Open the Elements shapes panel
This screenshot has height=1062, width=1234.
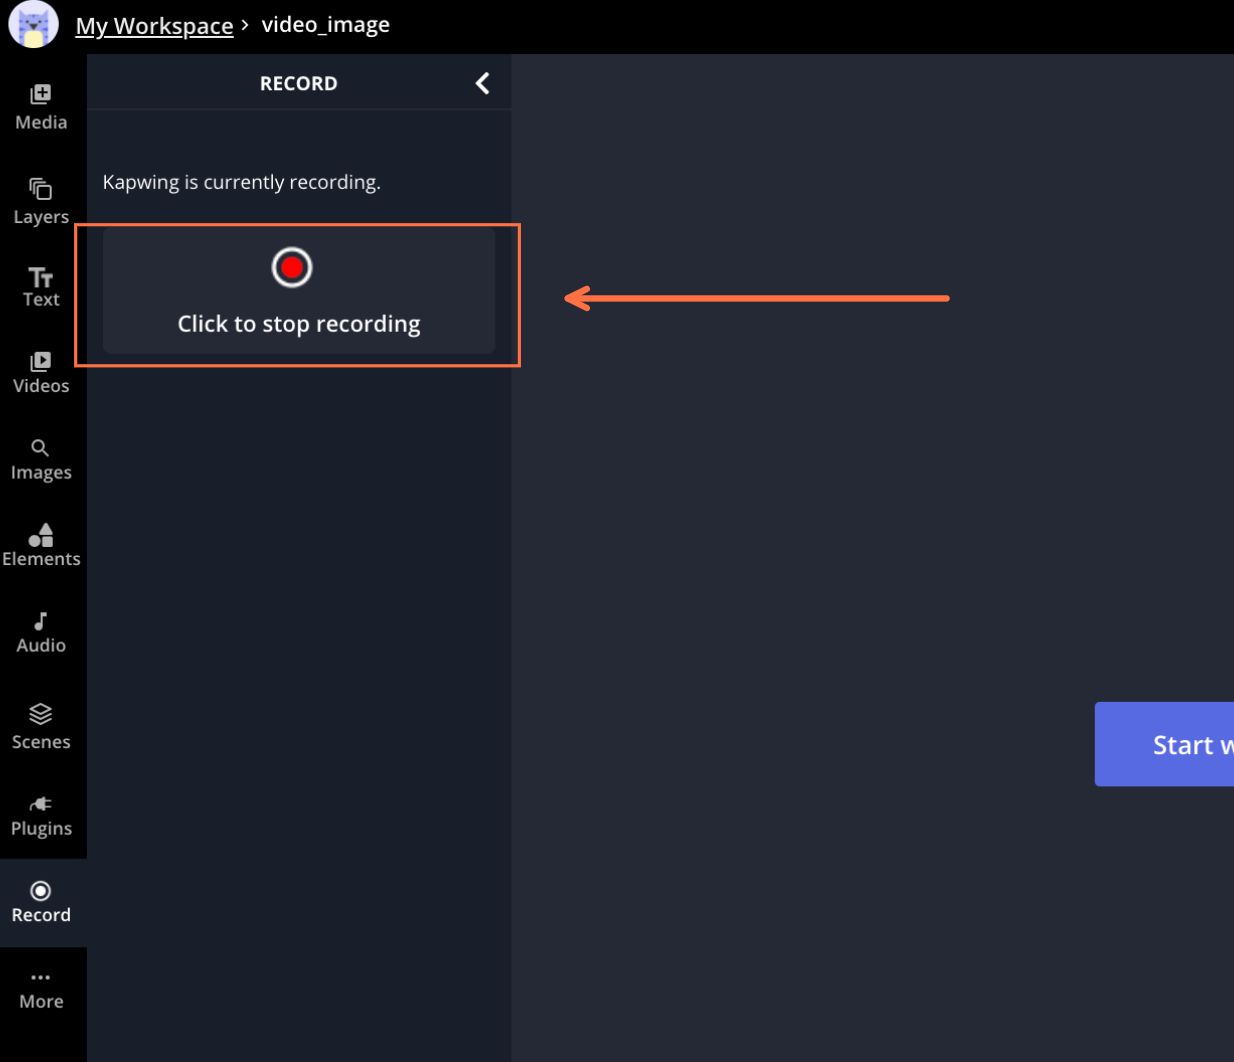click(41, 545)
